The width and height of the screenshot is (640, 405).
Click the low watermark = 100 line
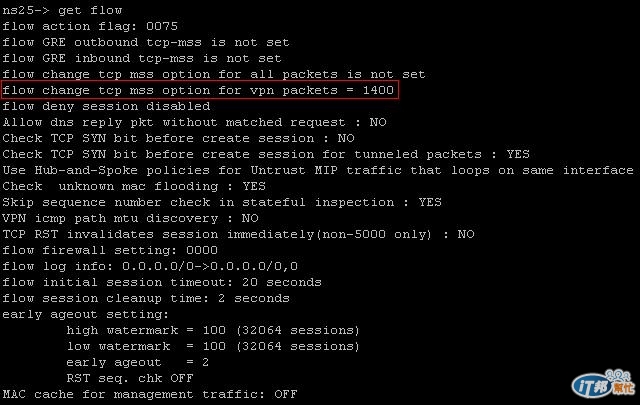click(213, 346)
